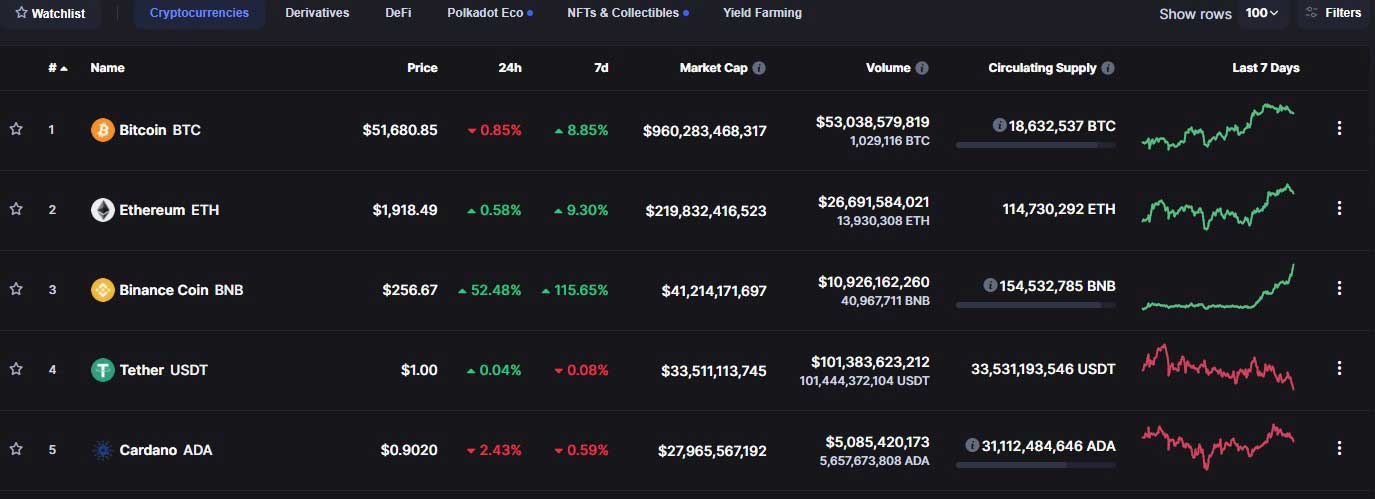This screenshot has height=499, width=1375.
Task: Sort the table by Name column
Action: (107, 68)
